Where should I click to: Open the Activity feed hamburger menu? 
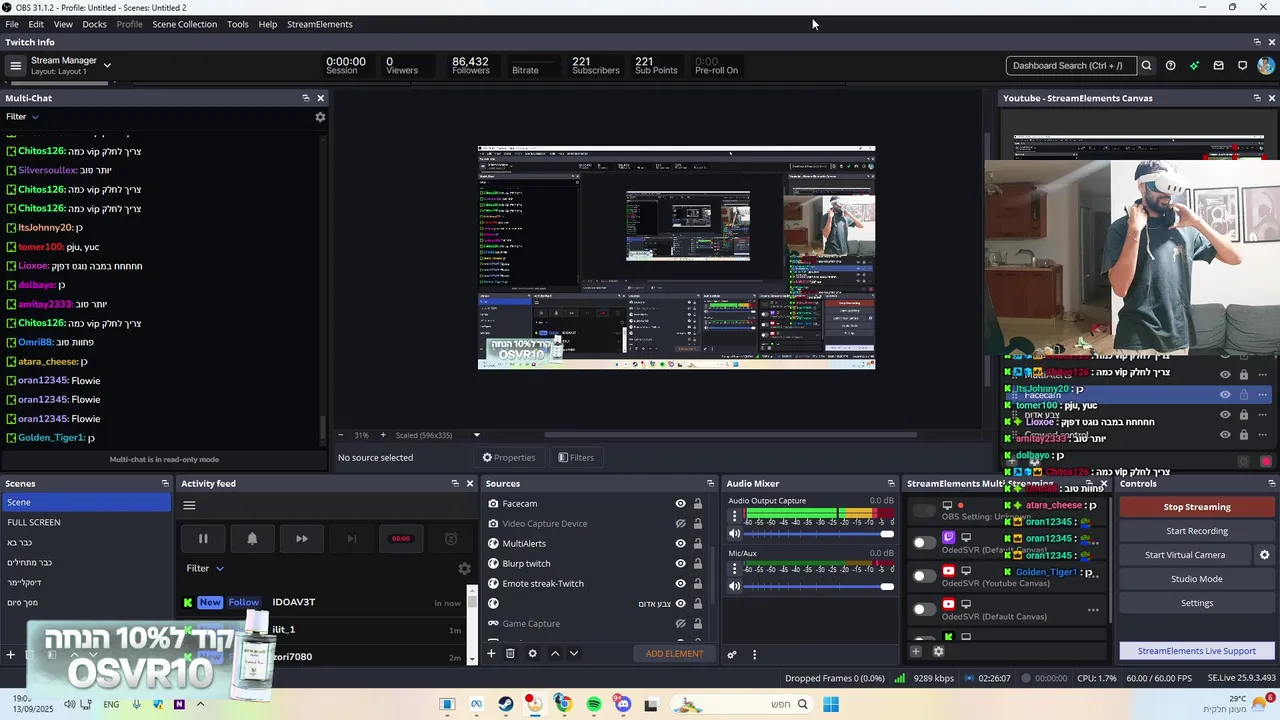[189, 505]
